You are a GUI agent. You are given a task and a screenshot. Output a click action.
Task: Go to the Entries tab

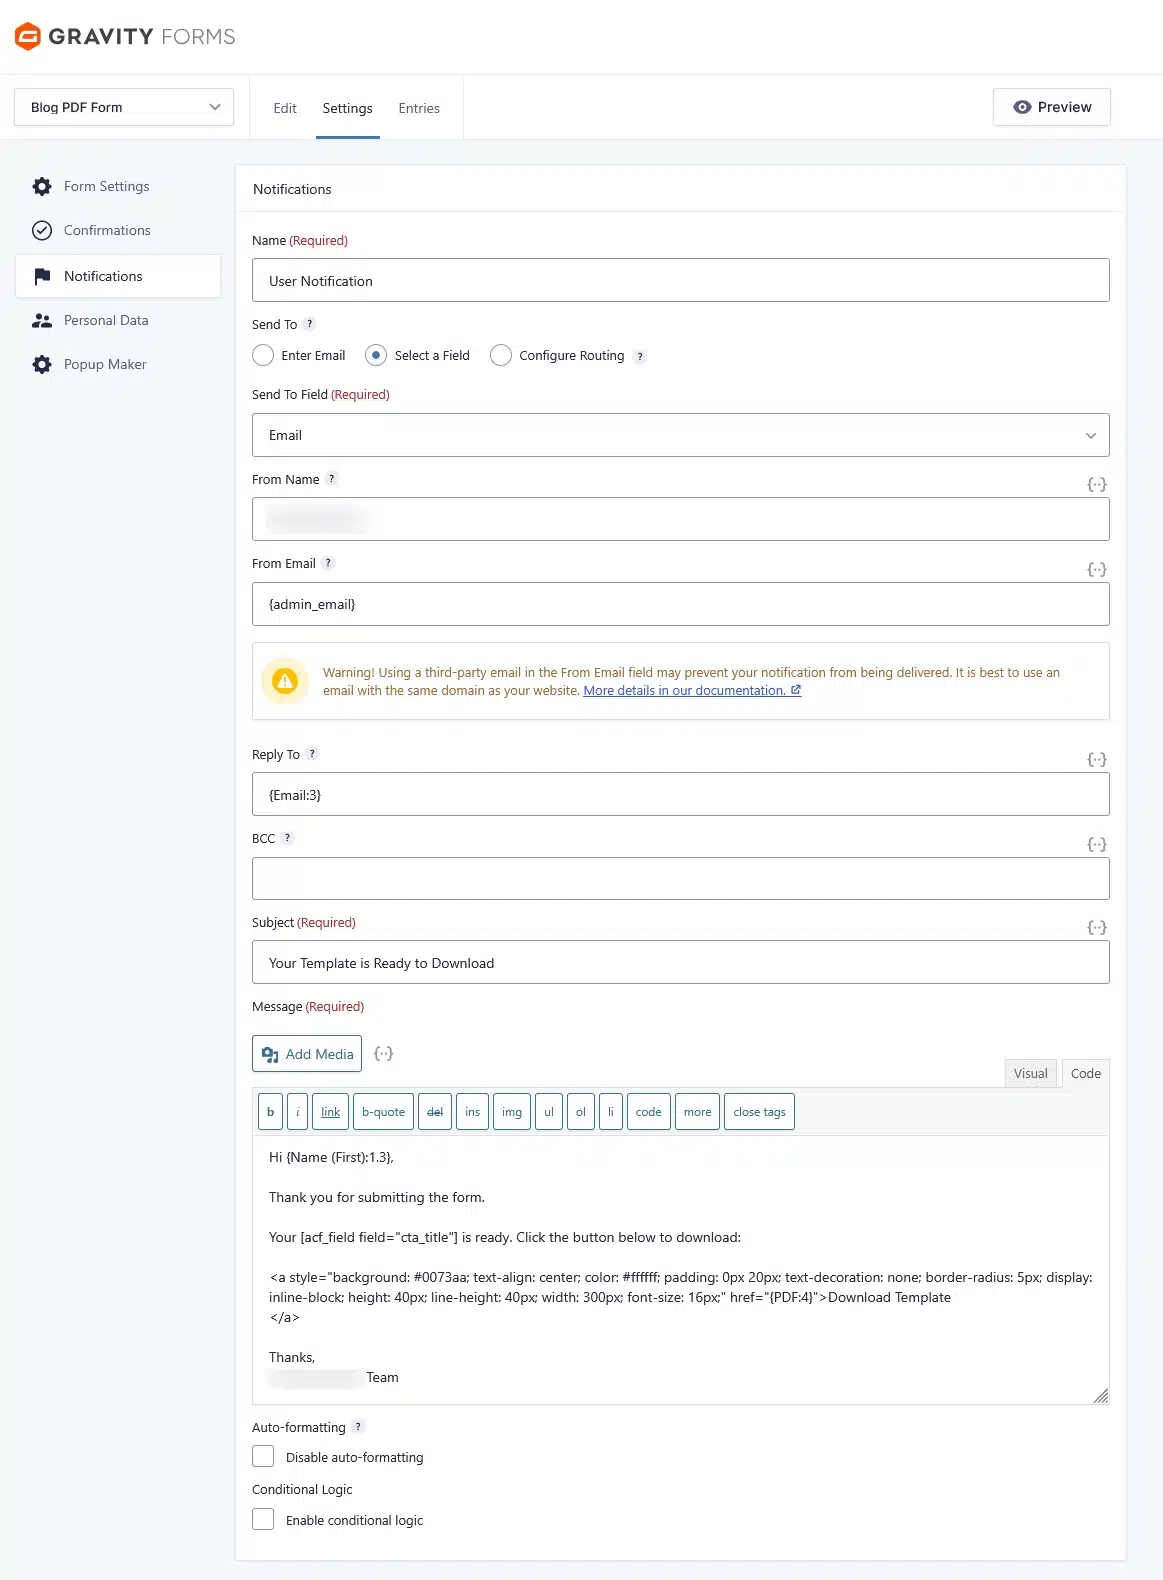419,108
